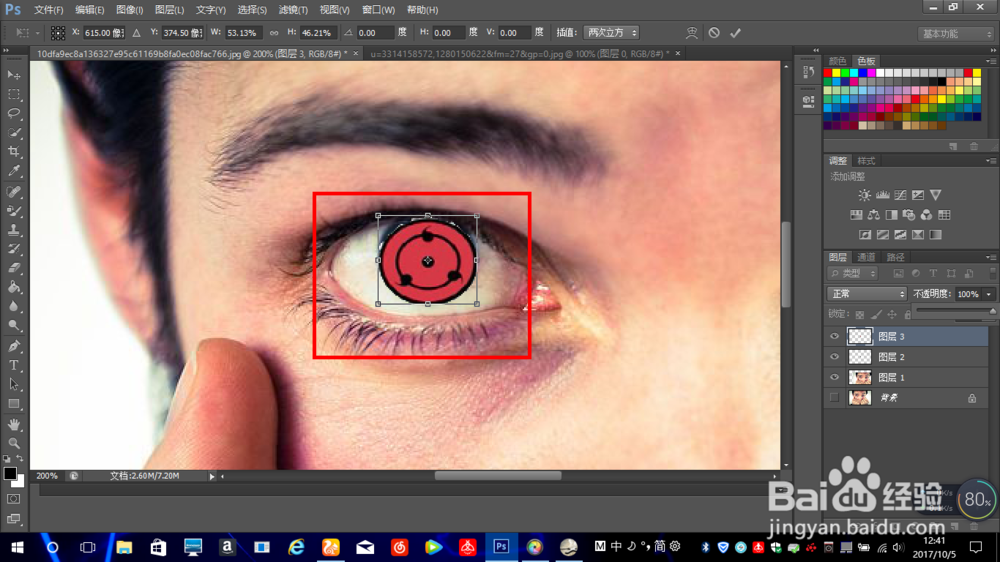The width and height of the screenshot is (1000, 562).
Task: Select the Horizontal Type tool
Action: point(14,366)
